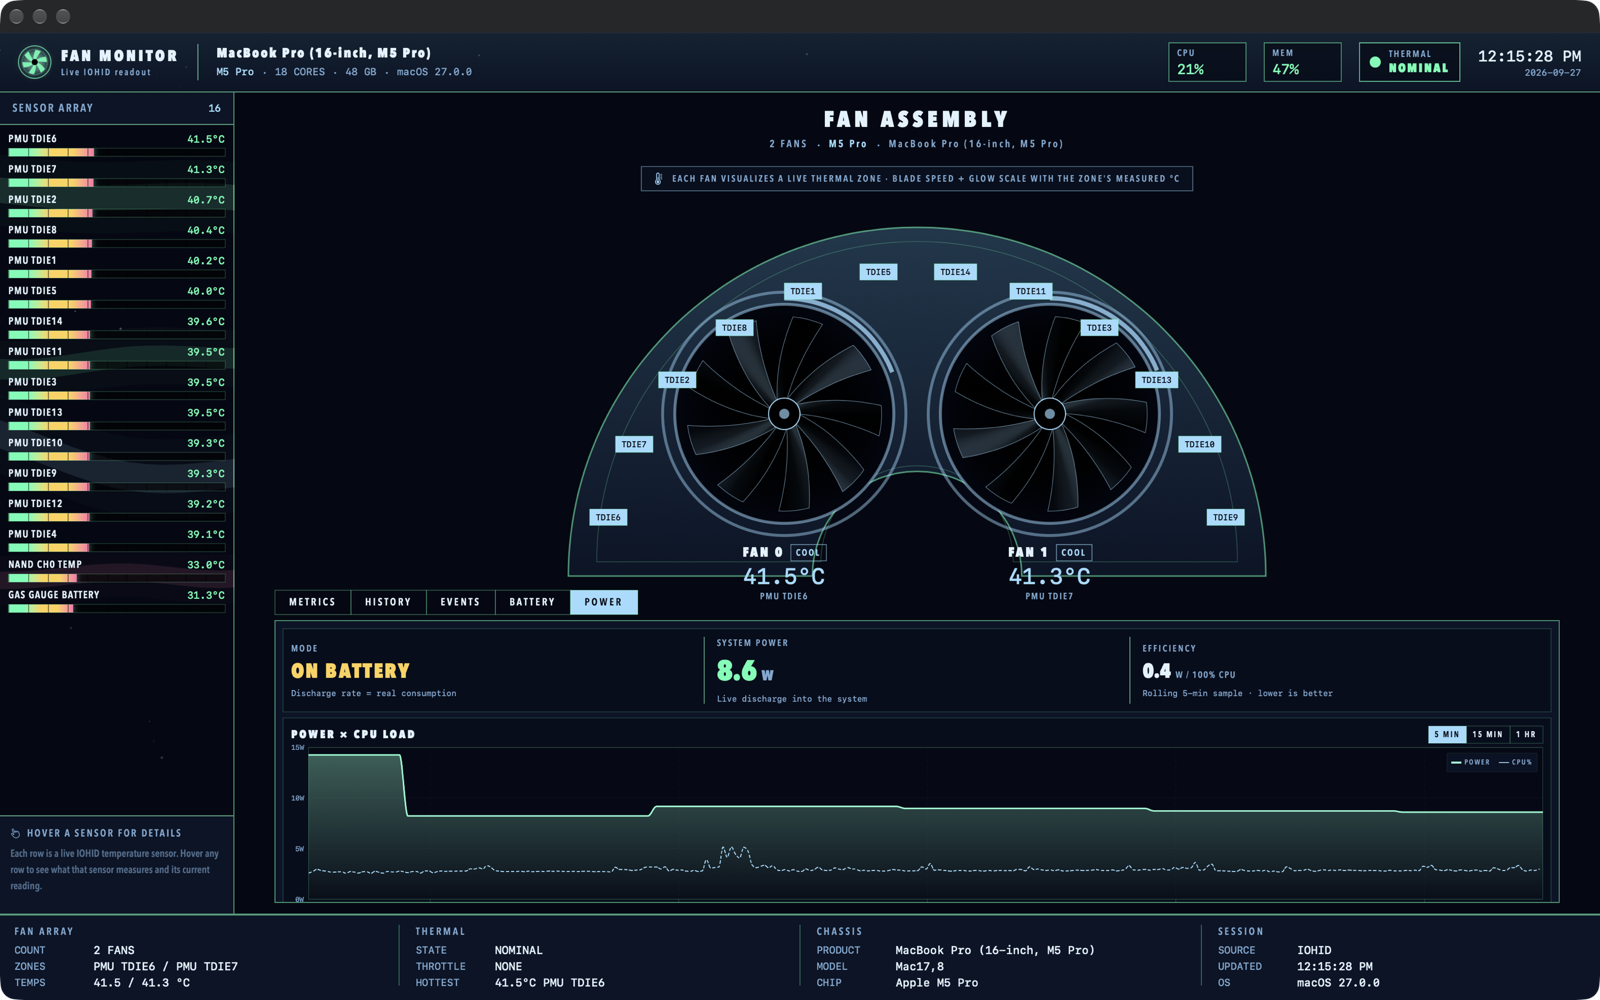The image size is (1600, 1000).
Task: Click the thermometer icon in info banner
Action: 658,179
